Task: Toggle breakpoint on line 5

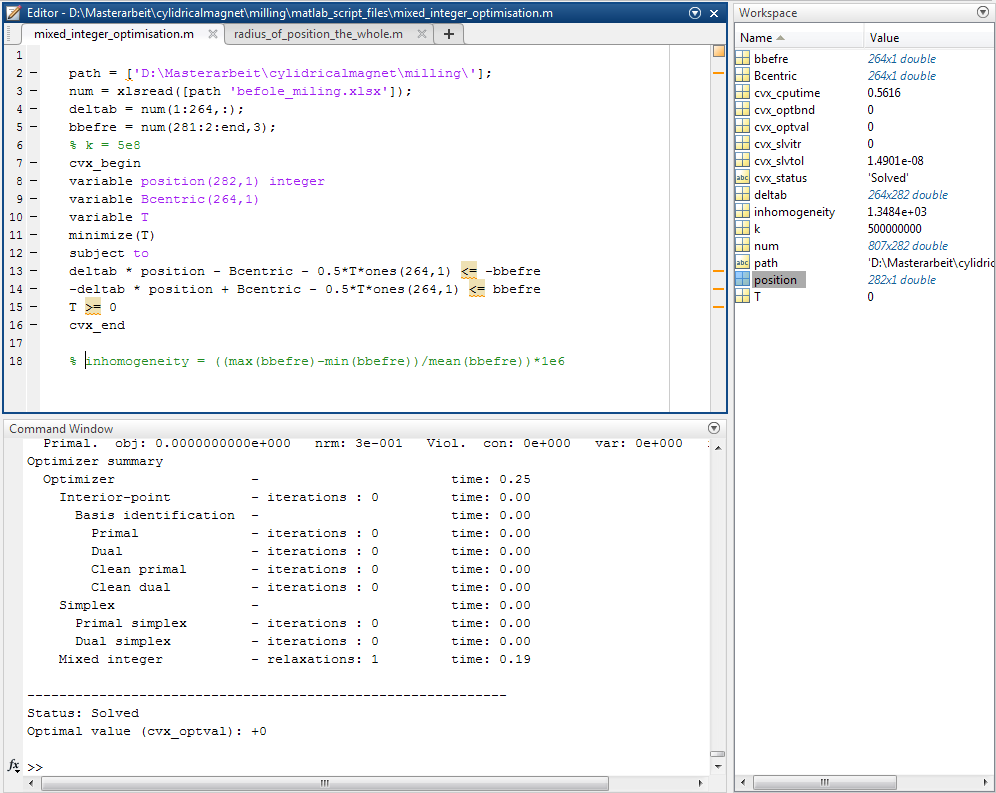Action: pos(34,127)
